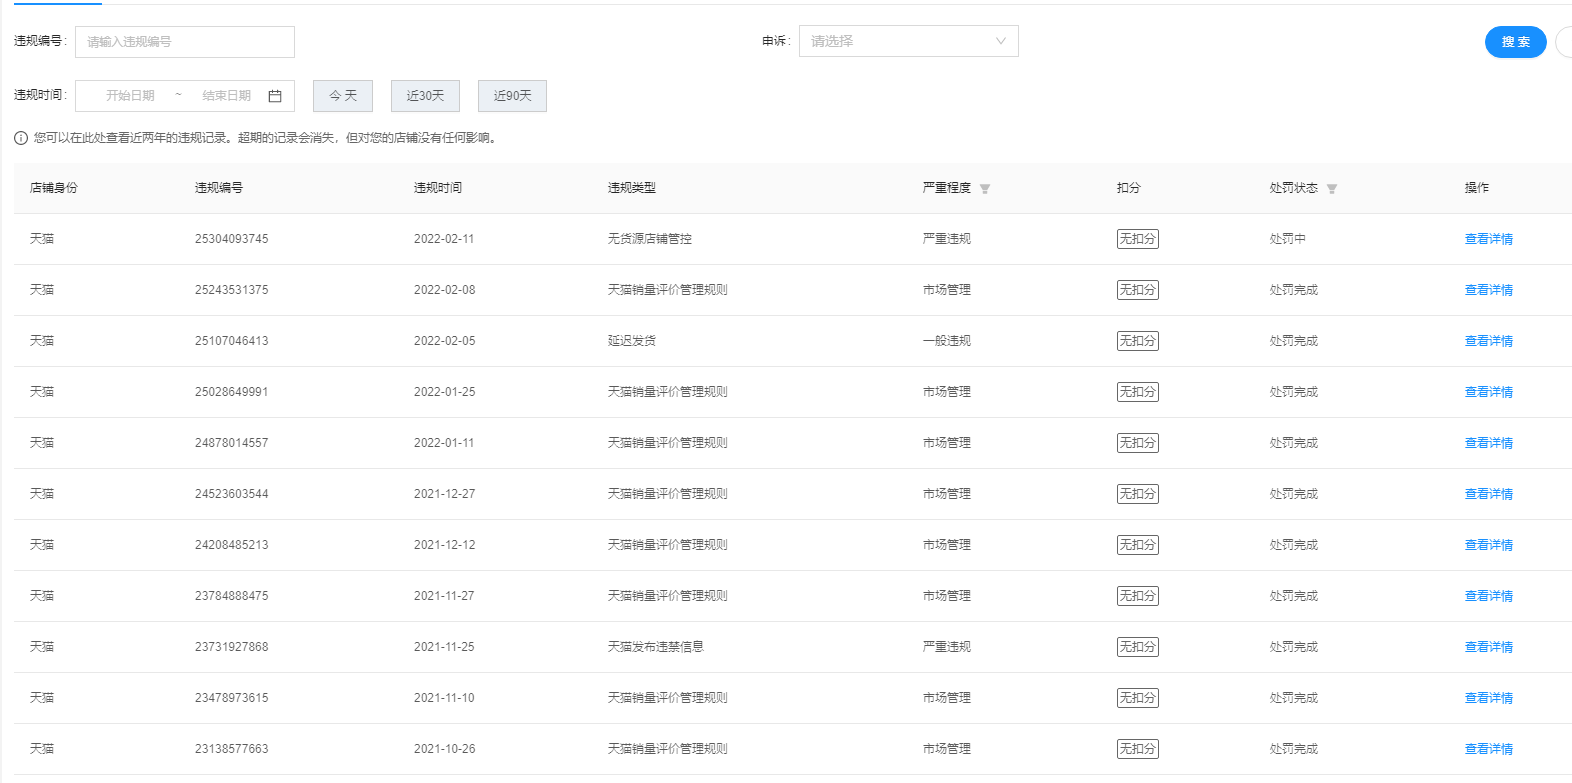Click 无扣分 tag in row 2021-11-25
The width and height of the screenshot is (1572, 783).
[x=1138, y=647]
